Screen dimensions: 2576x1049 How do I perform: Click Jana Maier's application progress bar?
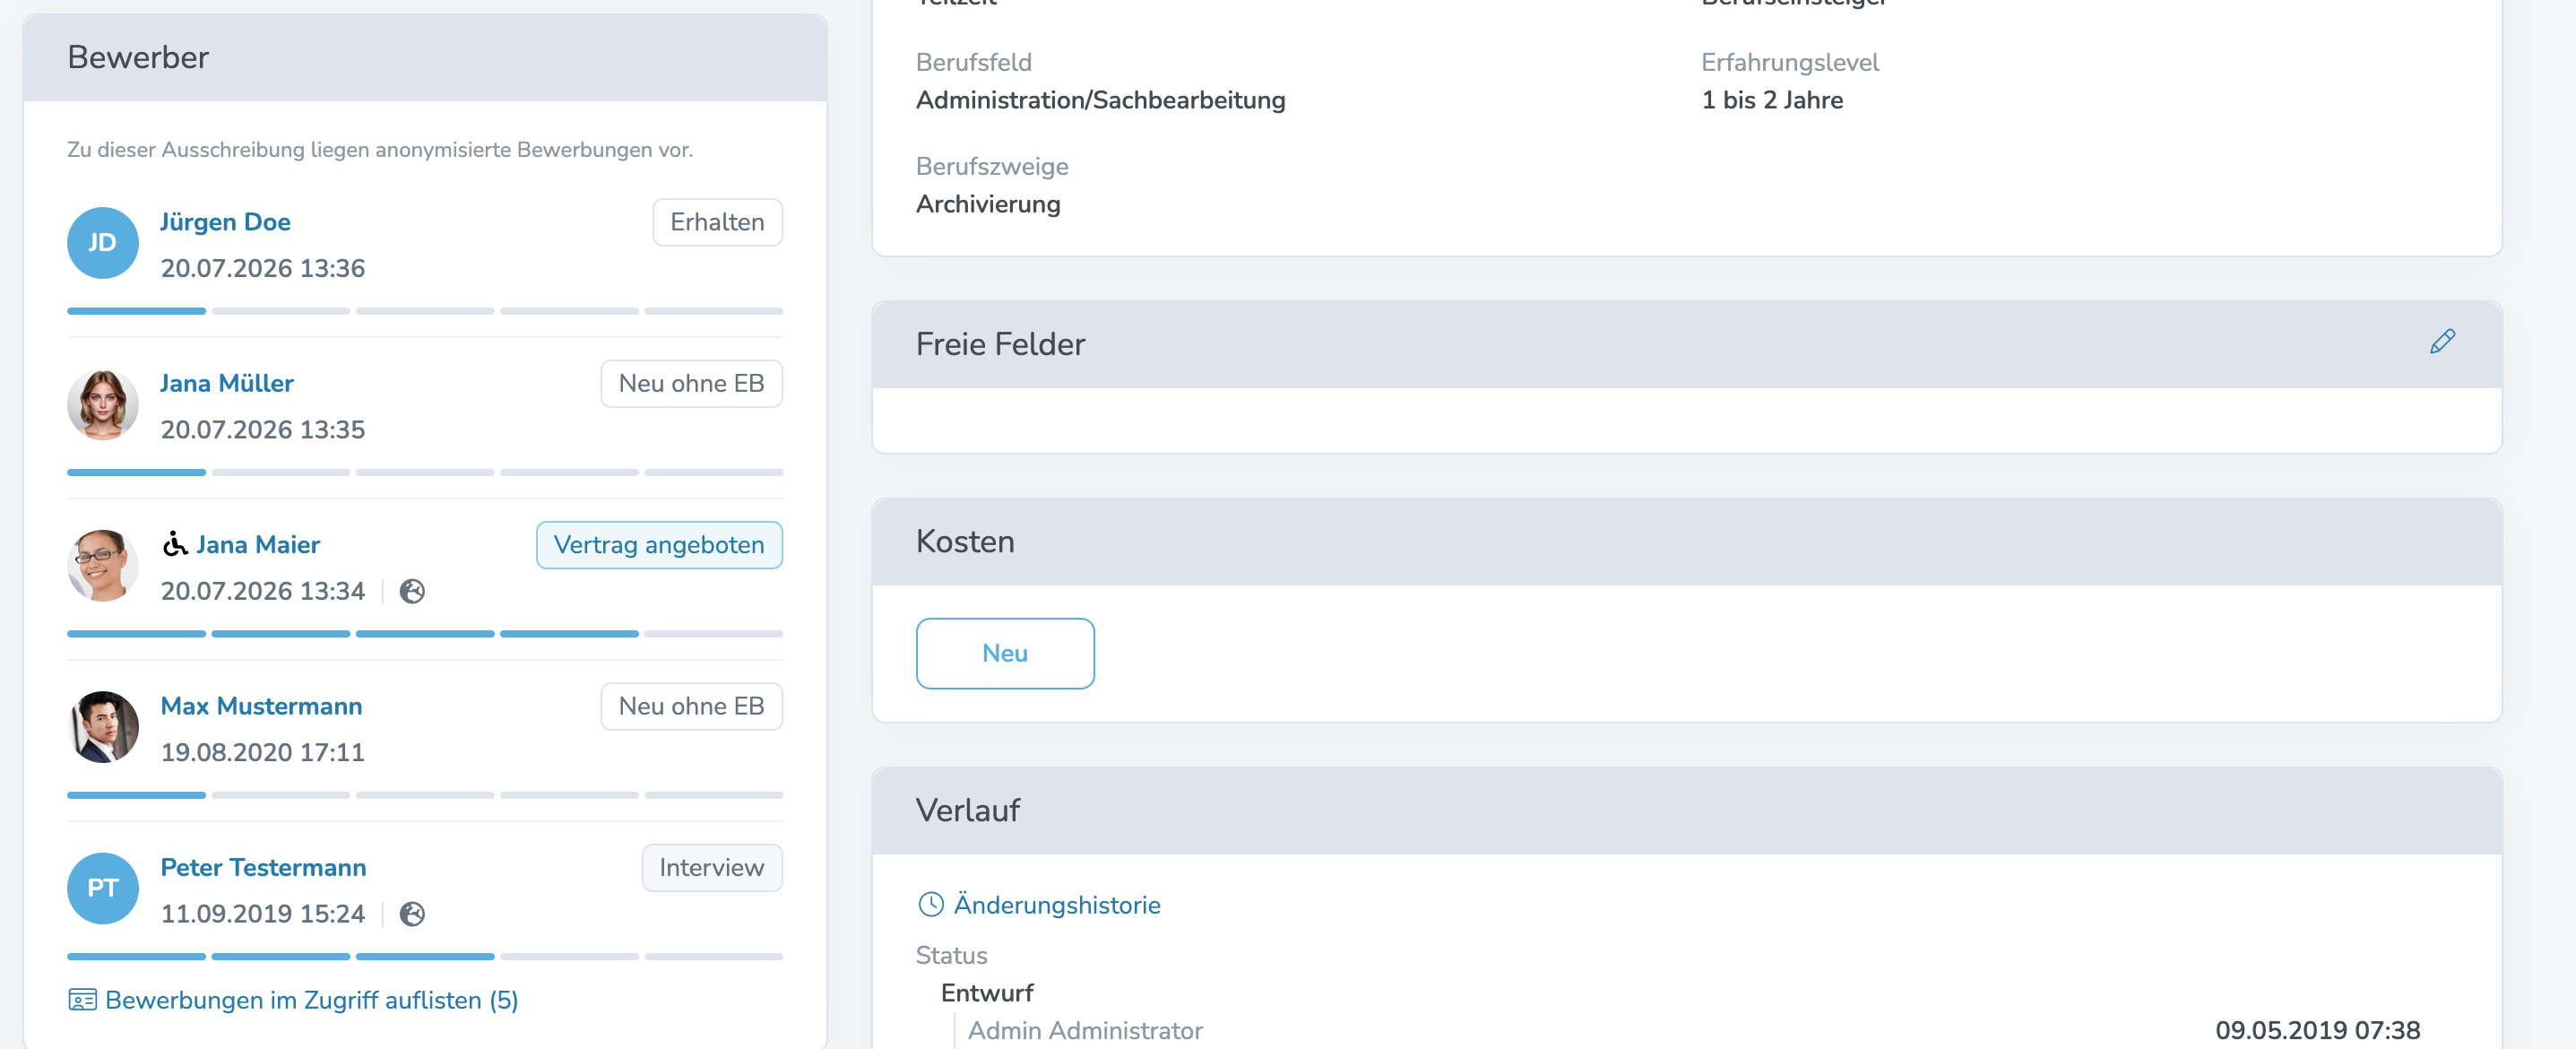click(x=424, y=634)
